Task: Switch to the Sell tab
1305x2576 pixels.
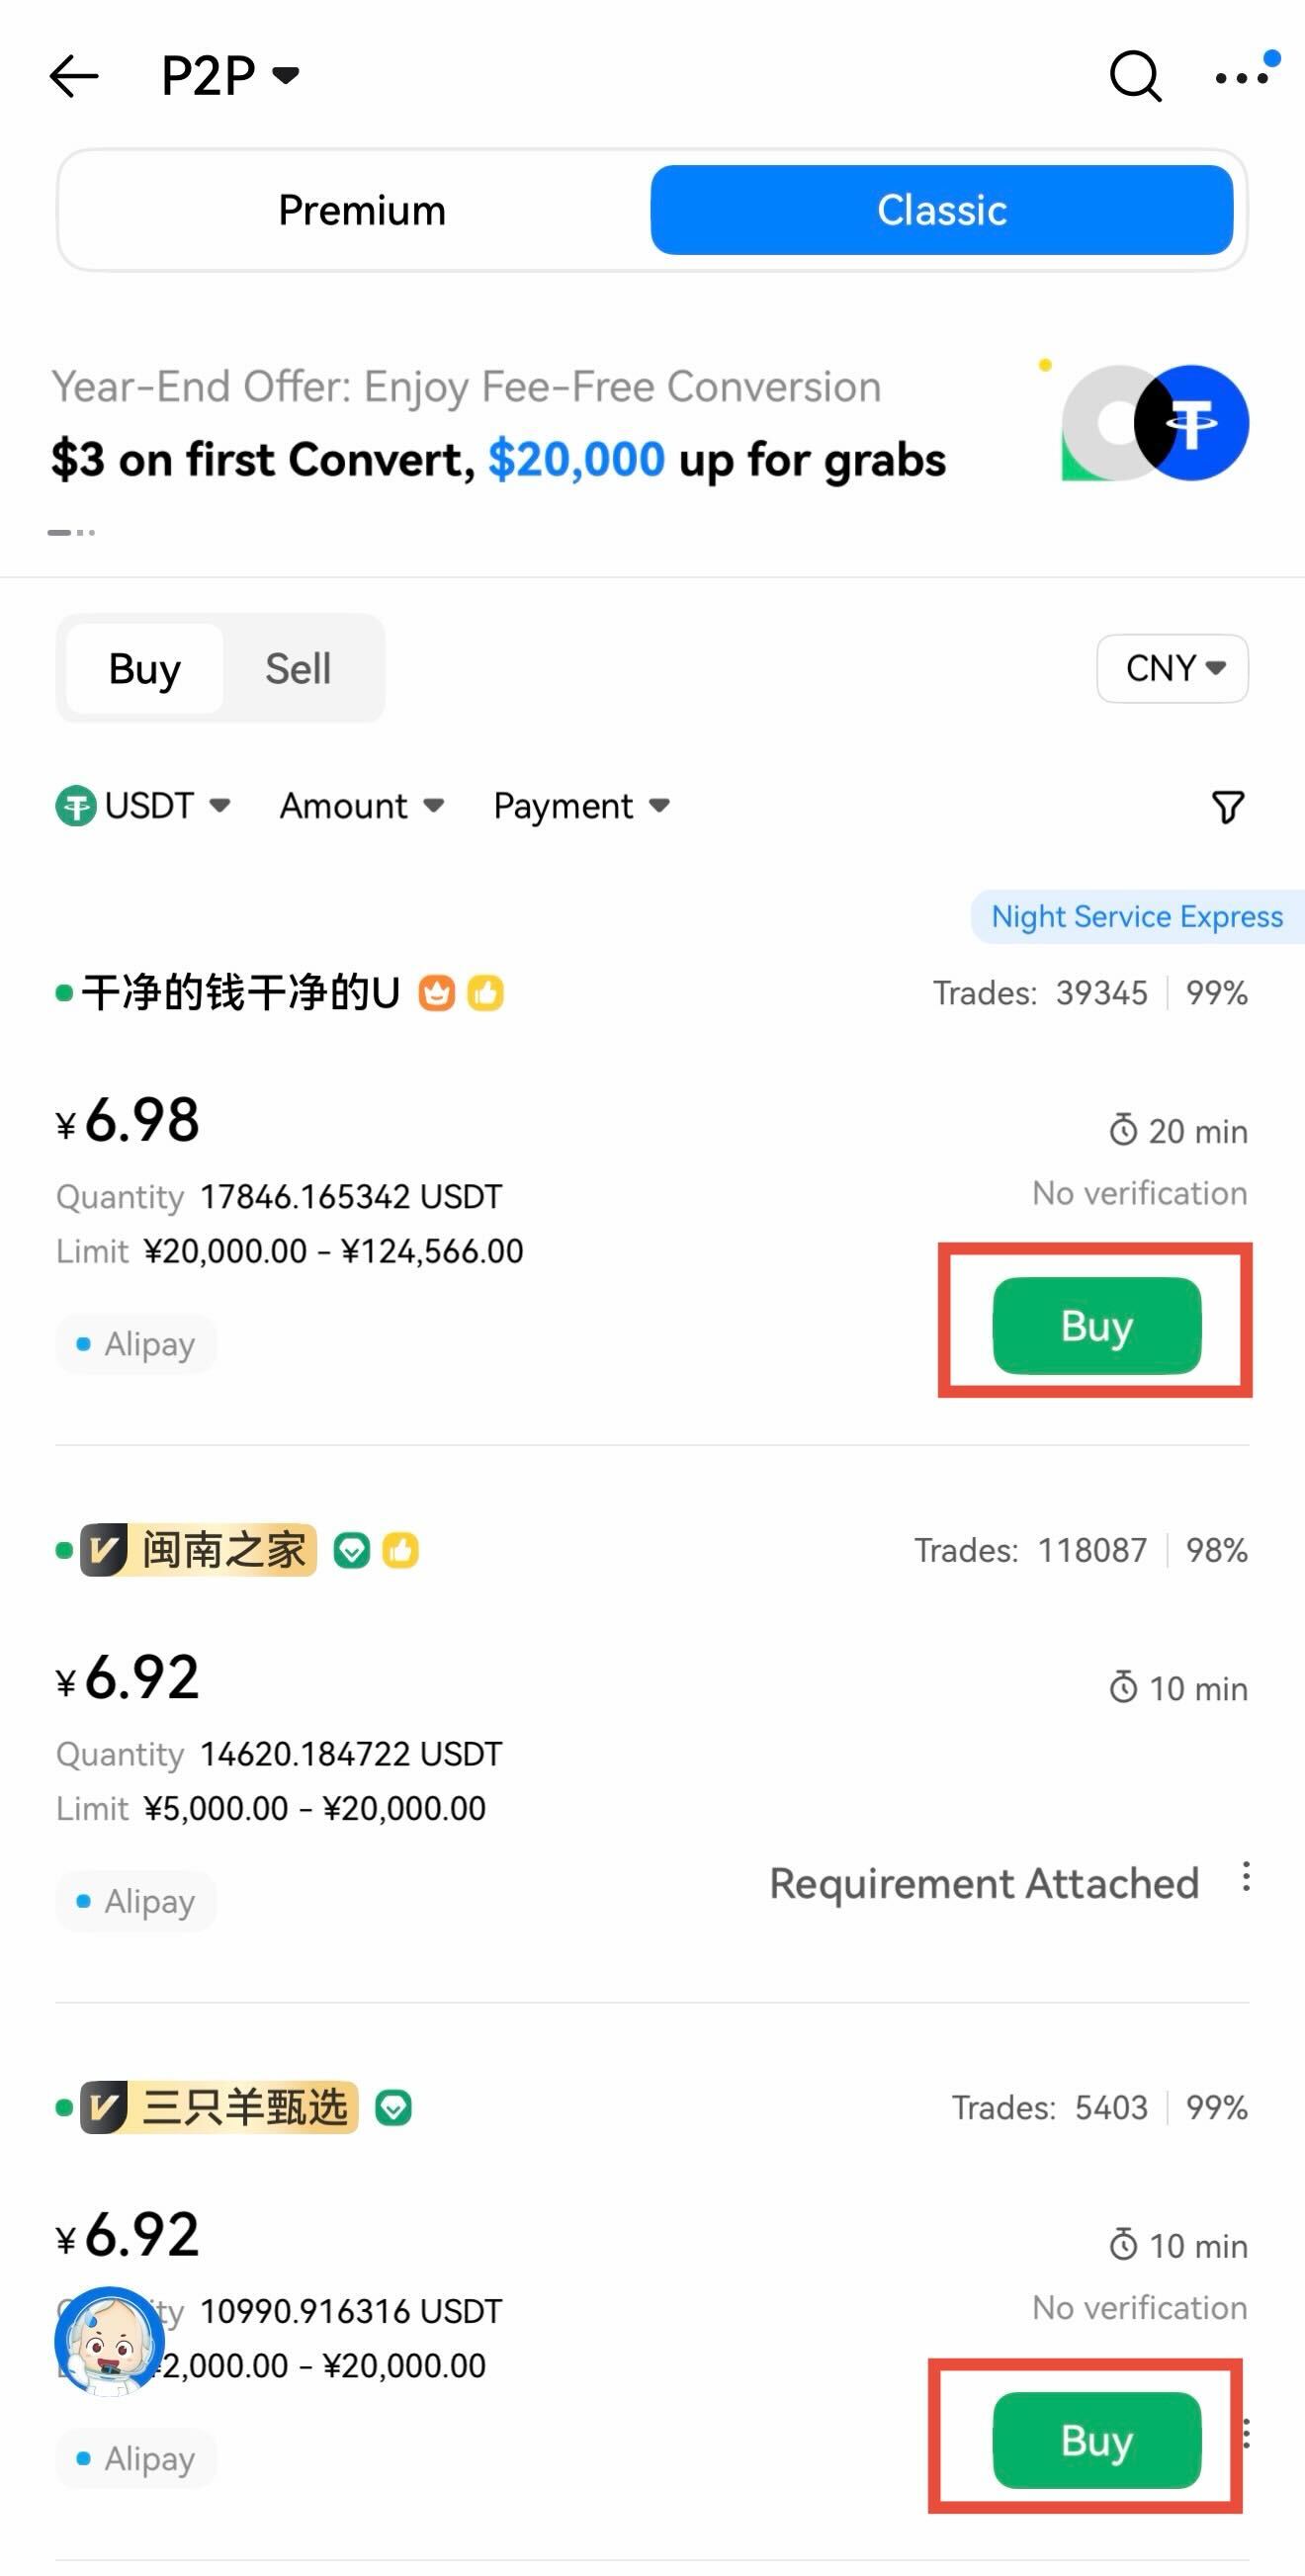Action: (298, 669)
